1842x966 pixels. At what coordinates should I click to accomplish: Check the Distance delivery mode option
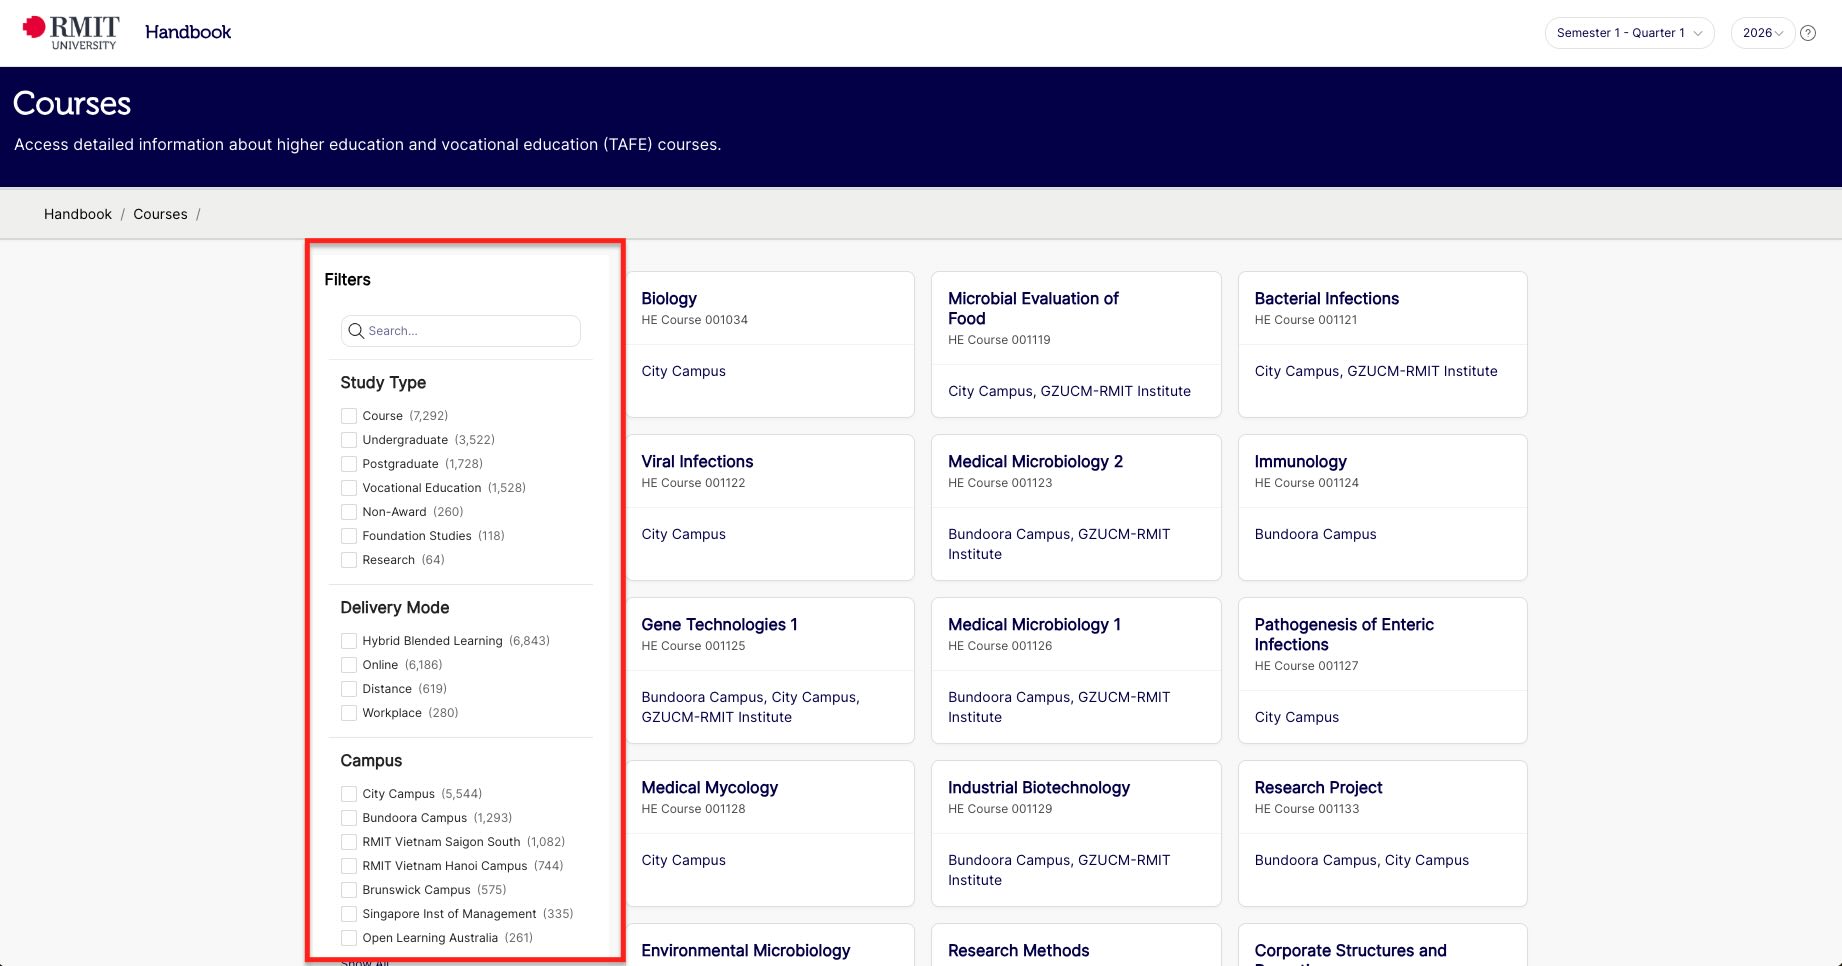click(348, 688)
